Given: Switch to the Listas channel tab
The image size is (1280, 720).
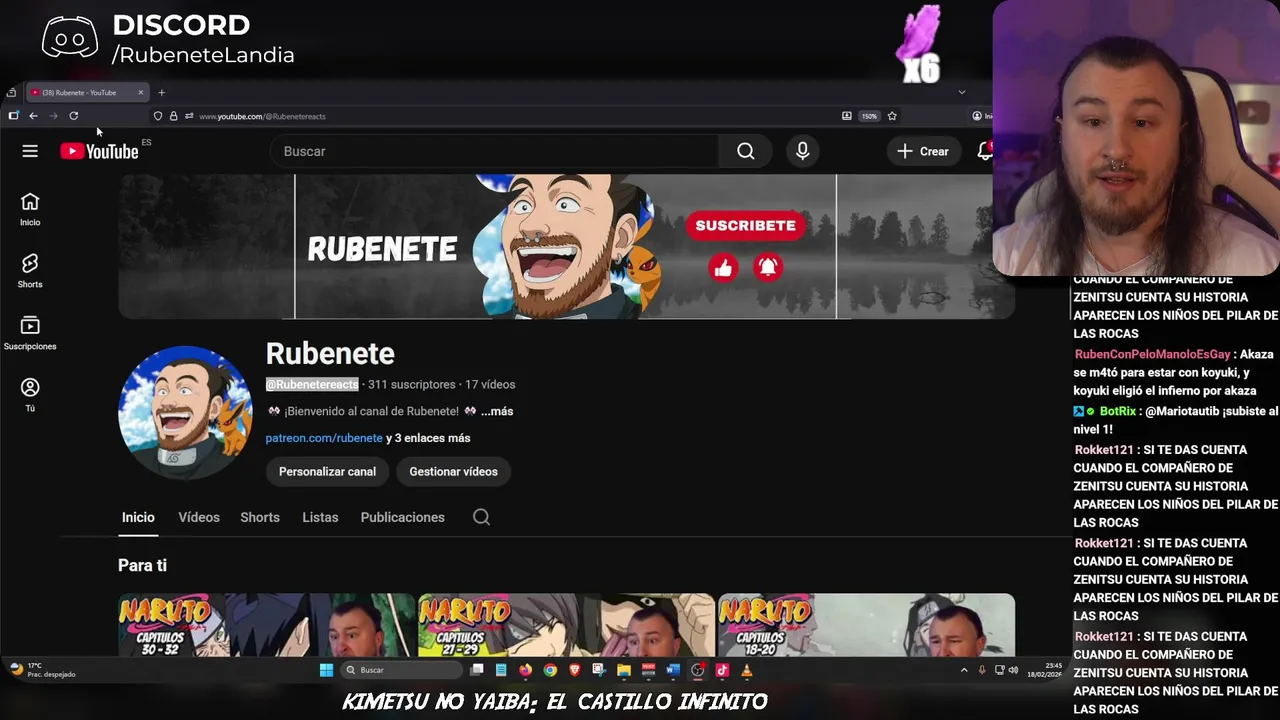Looking at the screenshot, I should (x=320, y=517).
